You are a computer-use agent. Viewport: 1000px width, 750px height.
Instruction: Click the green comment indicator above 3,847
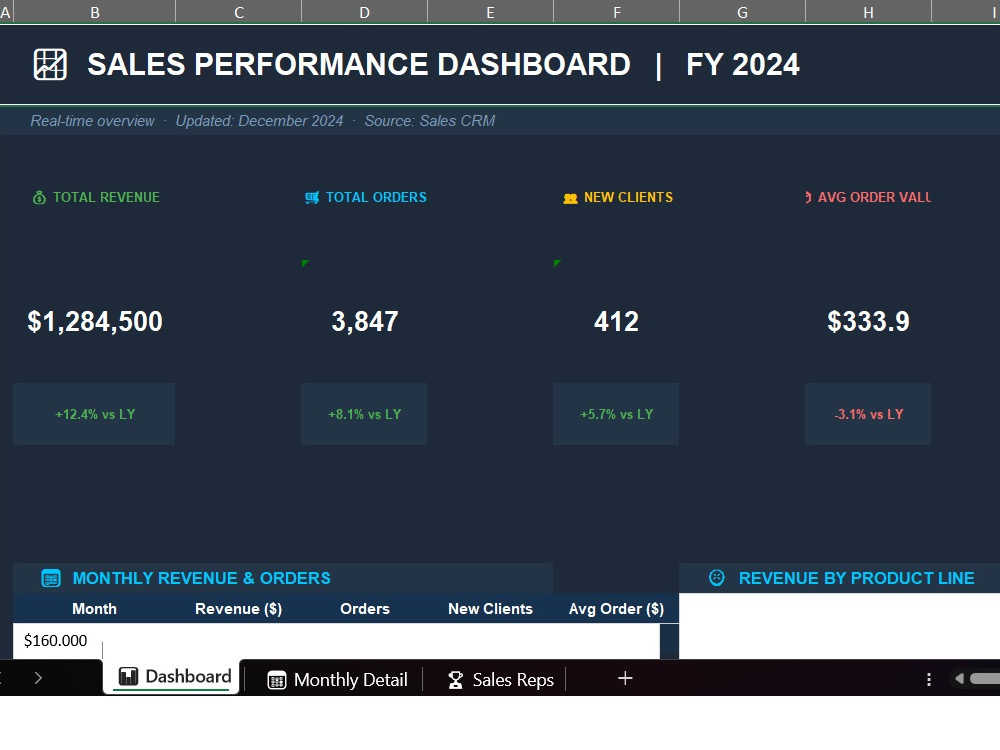click(305, 263)
